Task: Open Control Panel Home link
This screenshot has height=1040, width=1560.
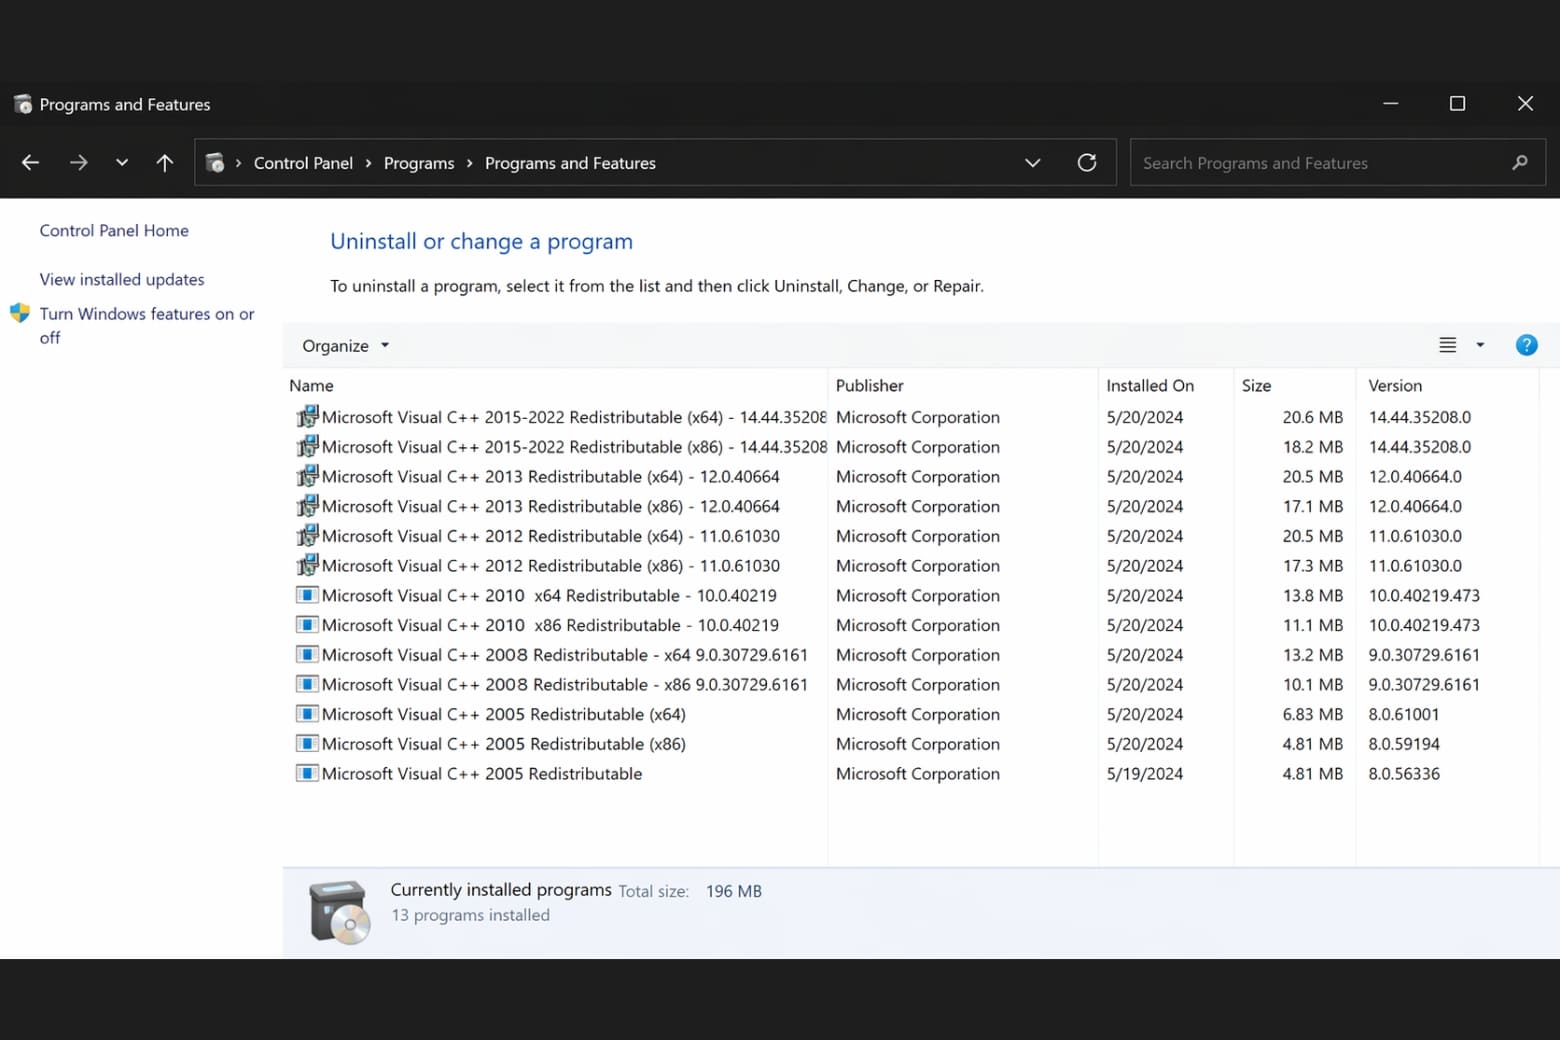Action: pyautogui.click(x=114, y=230)
